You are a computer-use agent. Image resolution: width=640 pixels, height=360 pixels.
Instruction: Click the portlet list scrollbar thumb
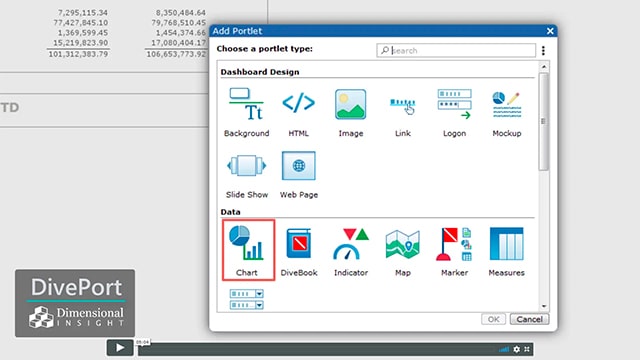coord(543,121)
